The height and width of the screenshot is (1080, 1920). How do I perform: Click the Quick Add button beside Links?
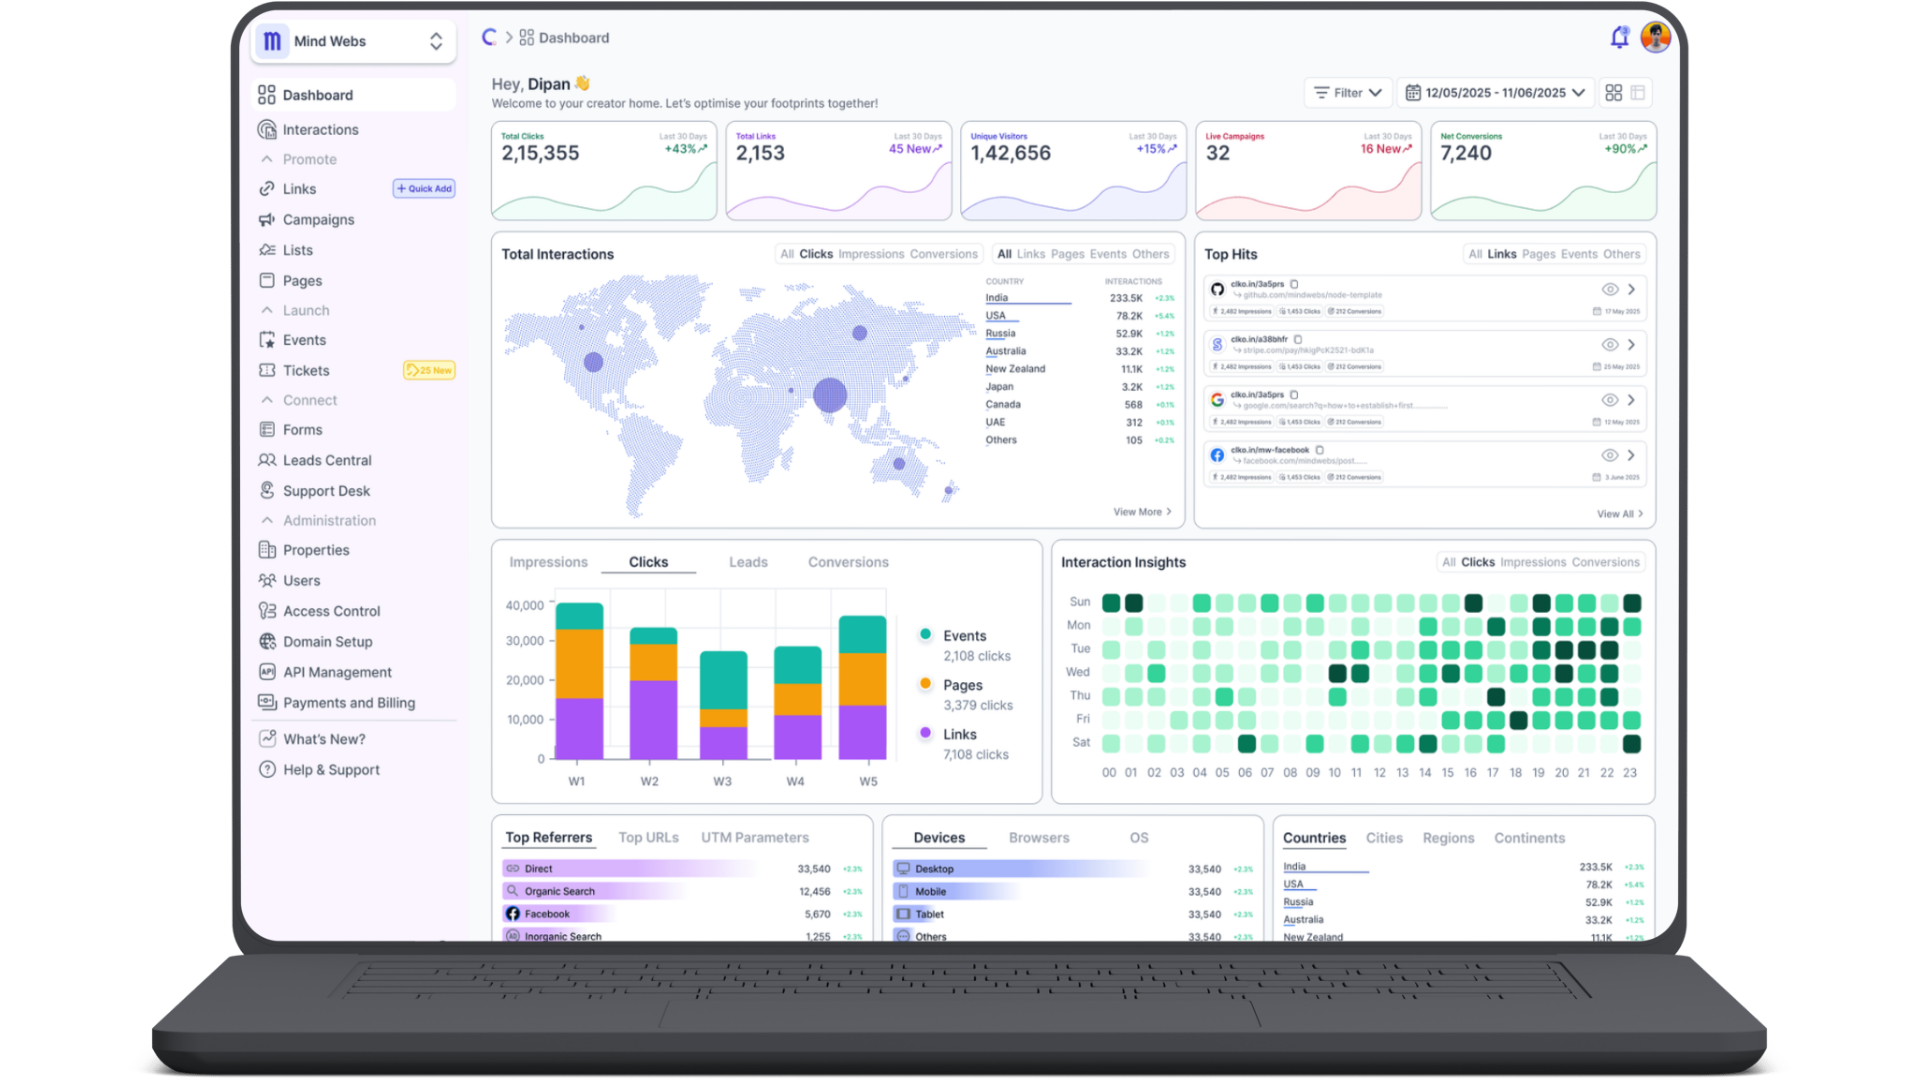pyautogui.click(x=423, y=188)
